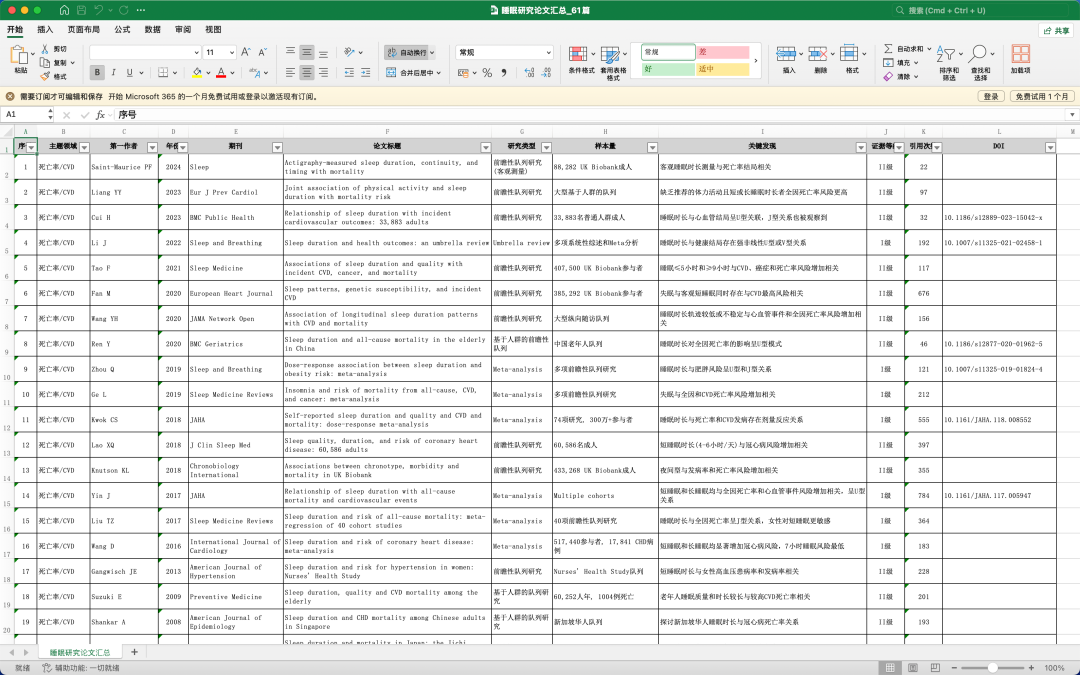Click the fx insert function icon
1080x675 pixels.
[101, 115]
